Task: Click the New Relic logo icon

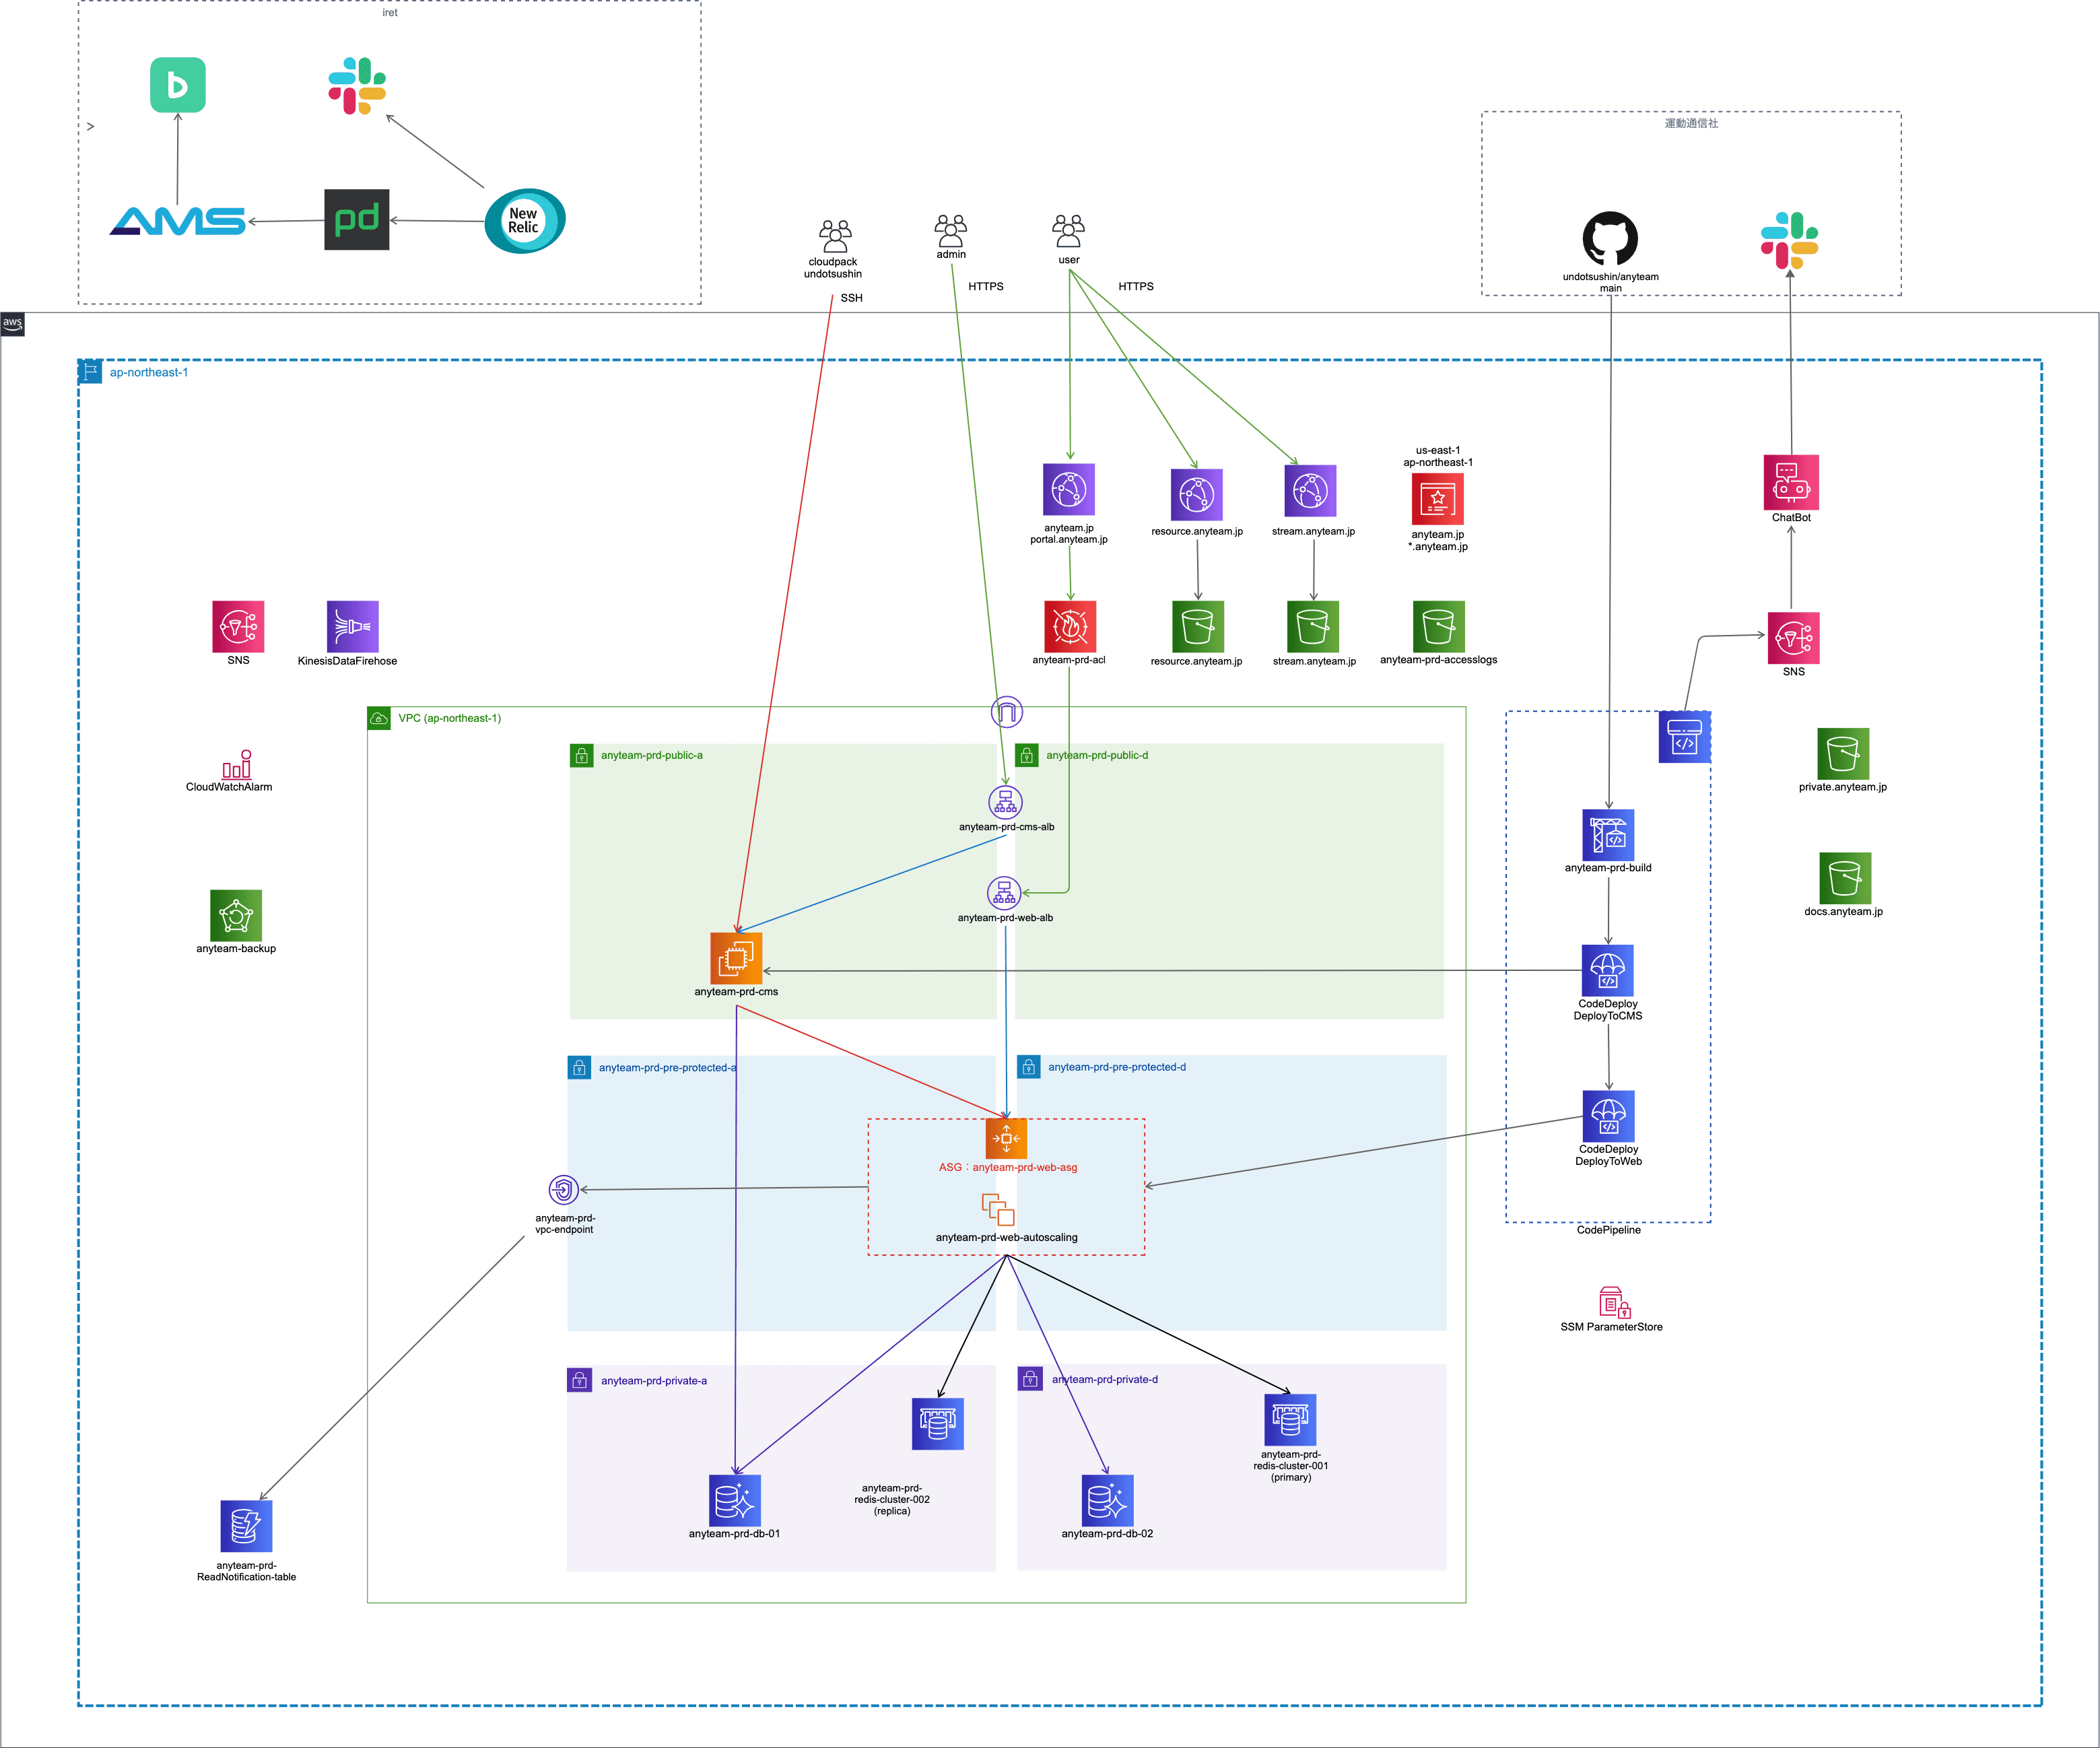Action: pyautogui.click(x=525, y=221)
